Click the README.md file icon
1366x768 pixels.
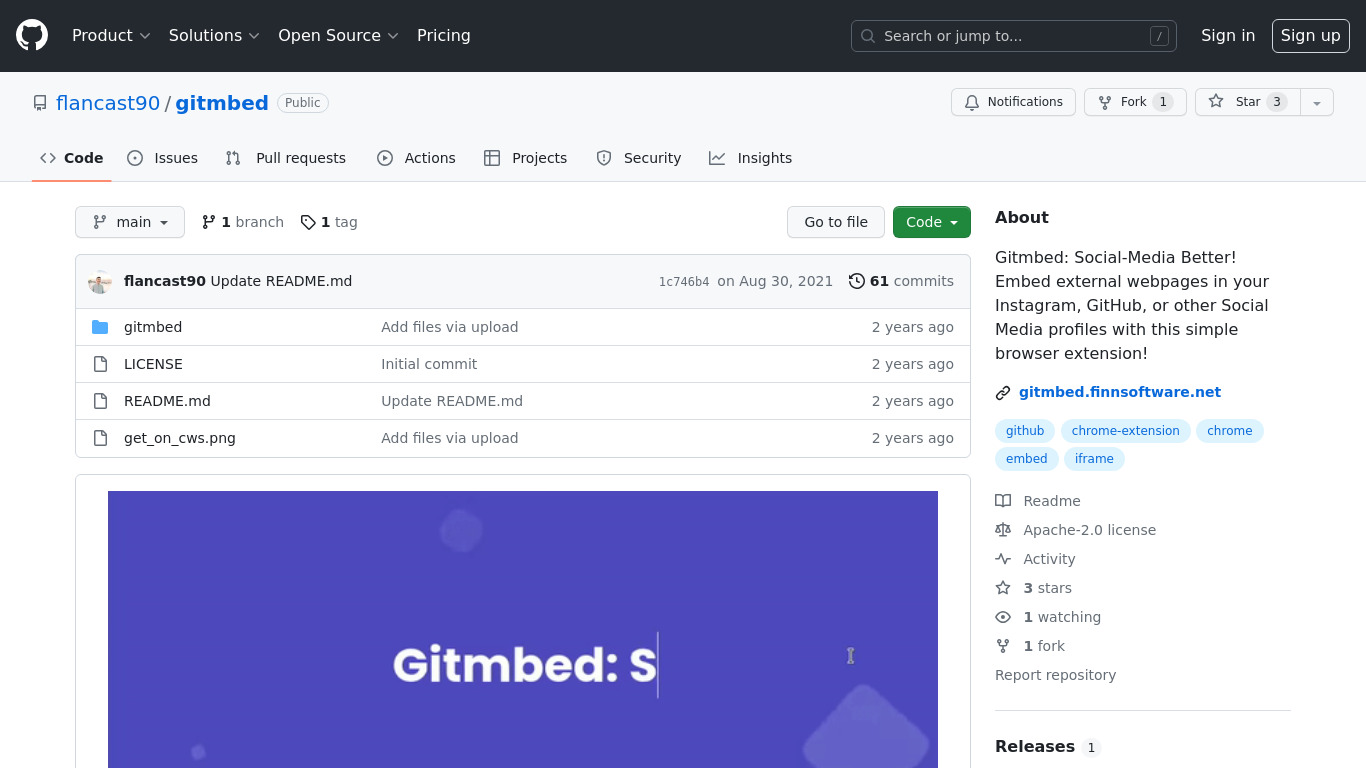100,401
